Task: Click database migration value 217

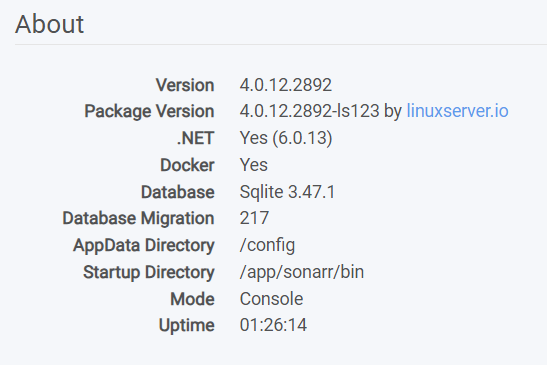Action: click(254, 218)
